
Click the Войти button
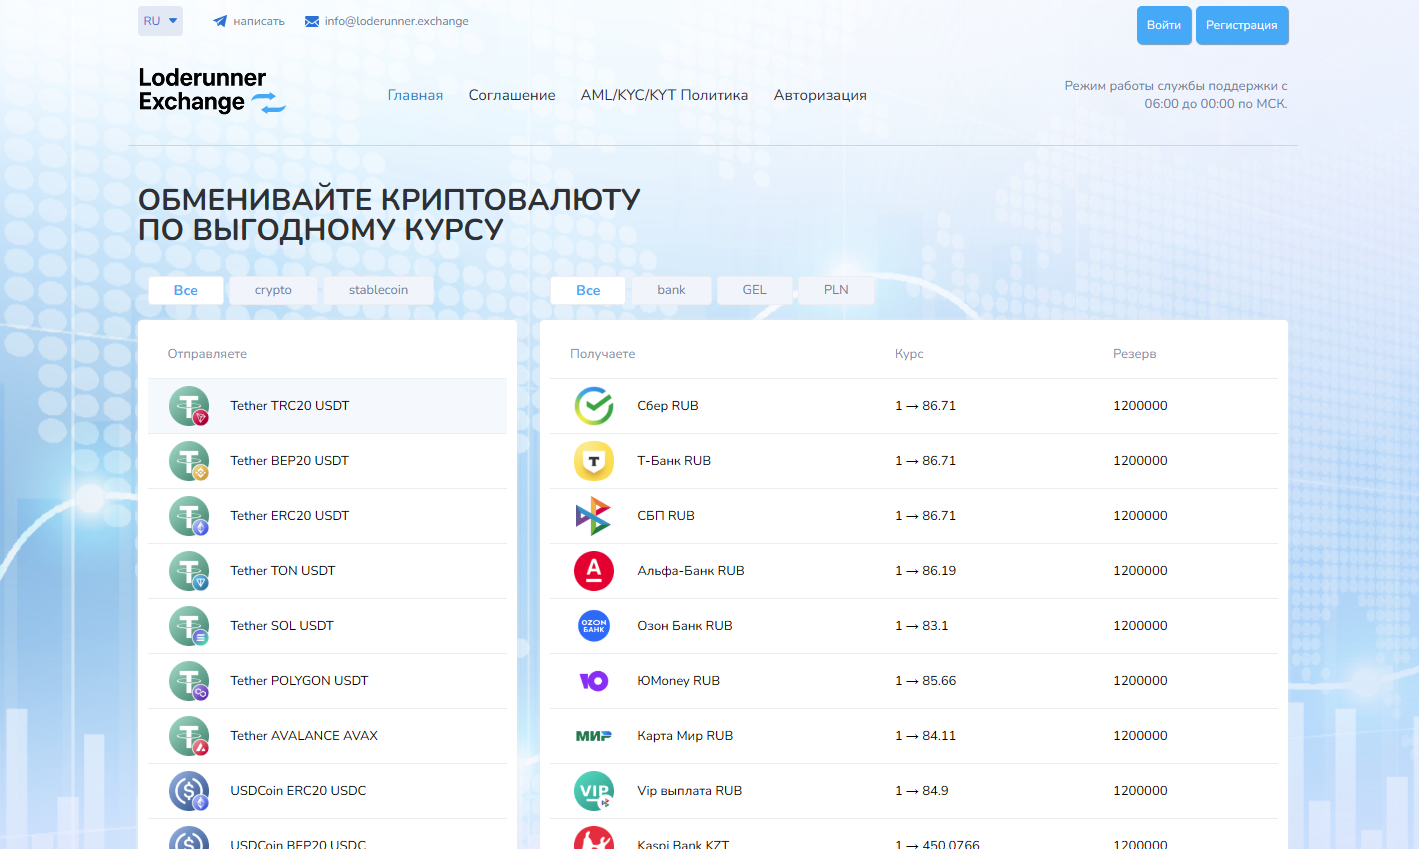coord(1164,25)
